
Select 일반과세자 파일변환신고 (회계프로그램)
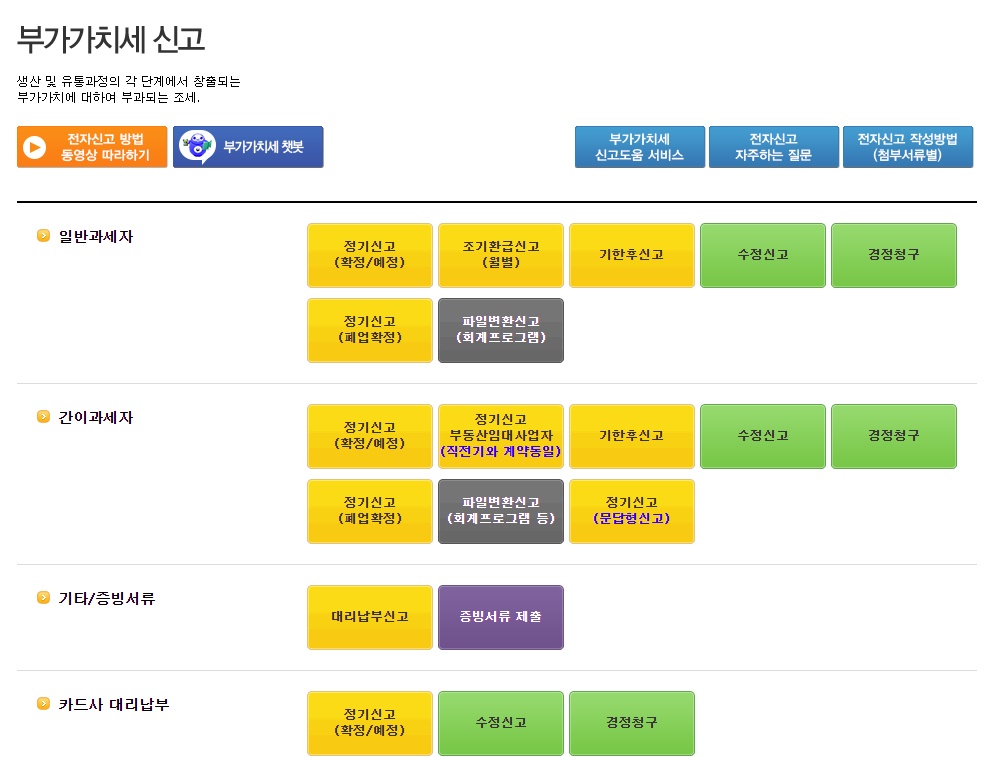pos(501,330)
